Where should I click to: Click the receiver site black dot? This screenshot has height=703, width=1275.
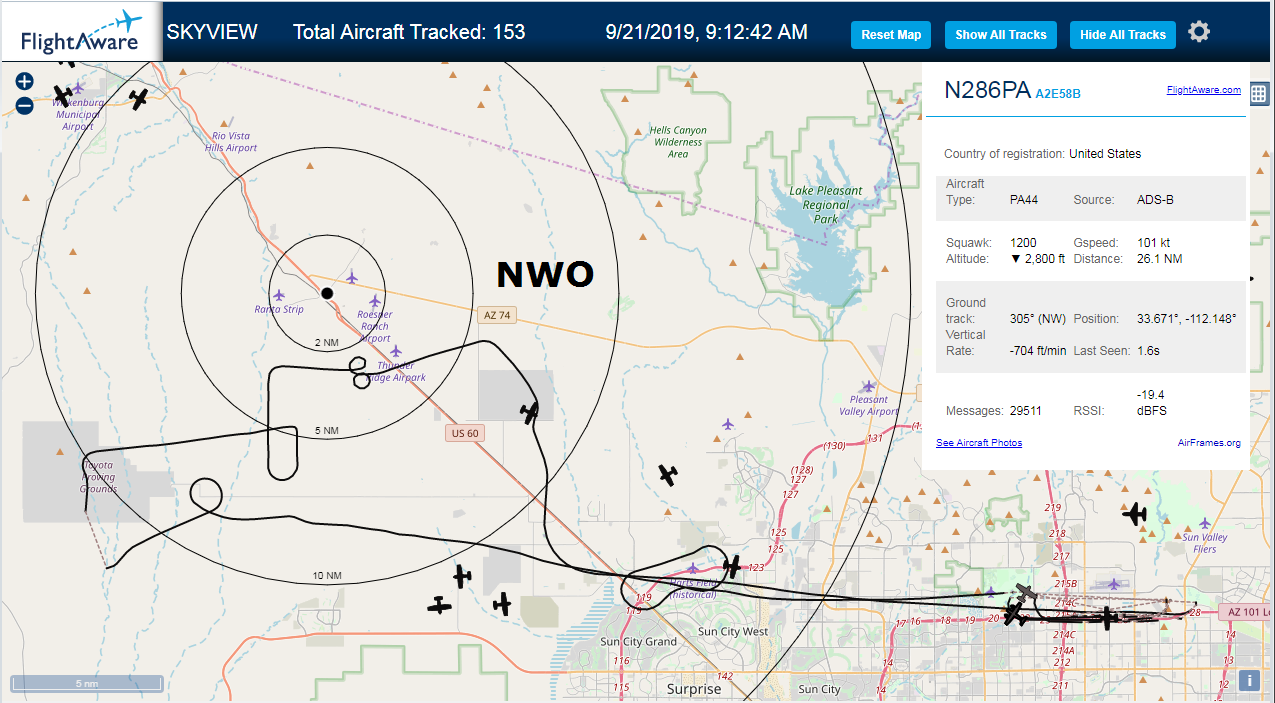click(x=327, y=293)
